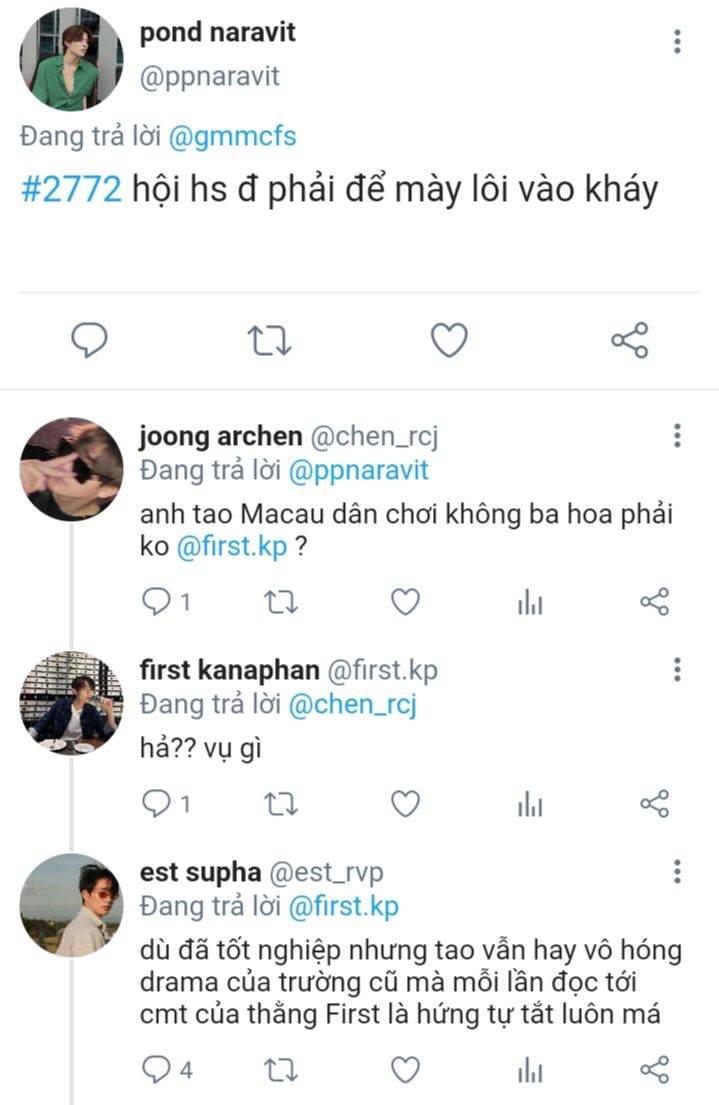Image resolution: width=719 pixels, height=1105 pixels.
Task: Open est supha's reply comments
Action: pos(157,1071)
